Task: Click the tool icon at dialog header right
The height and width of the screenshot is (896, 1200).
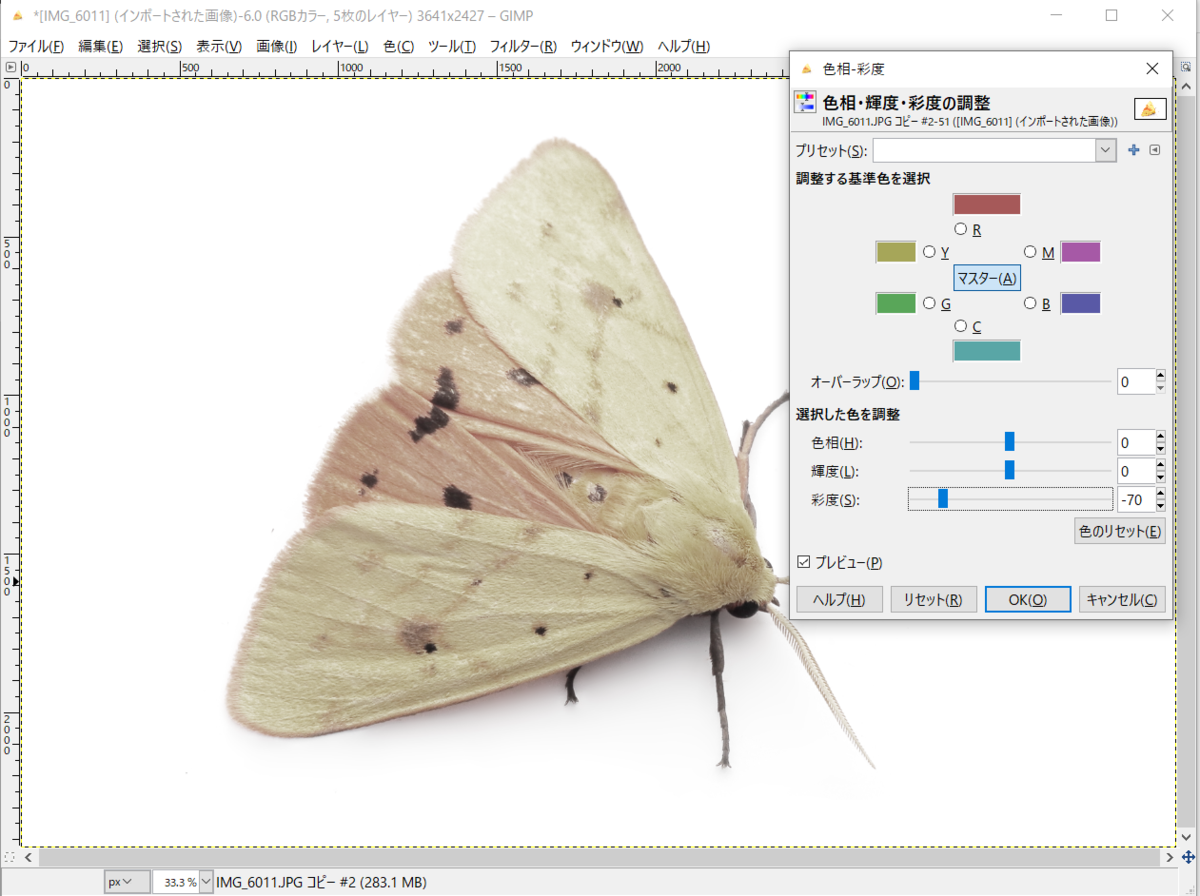Action: click(1150, 109)
